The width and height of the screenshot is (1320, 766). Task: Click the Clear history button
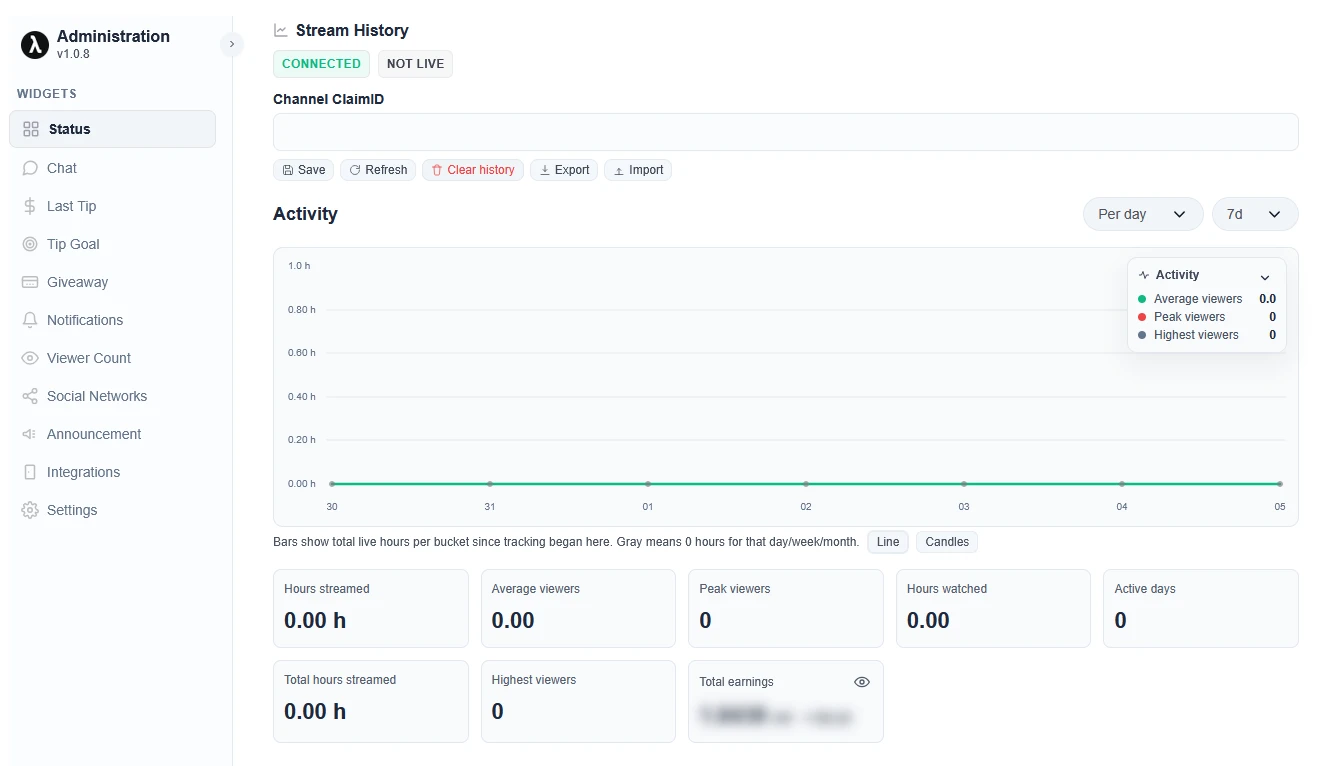[472, 170]
